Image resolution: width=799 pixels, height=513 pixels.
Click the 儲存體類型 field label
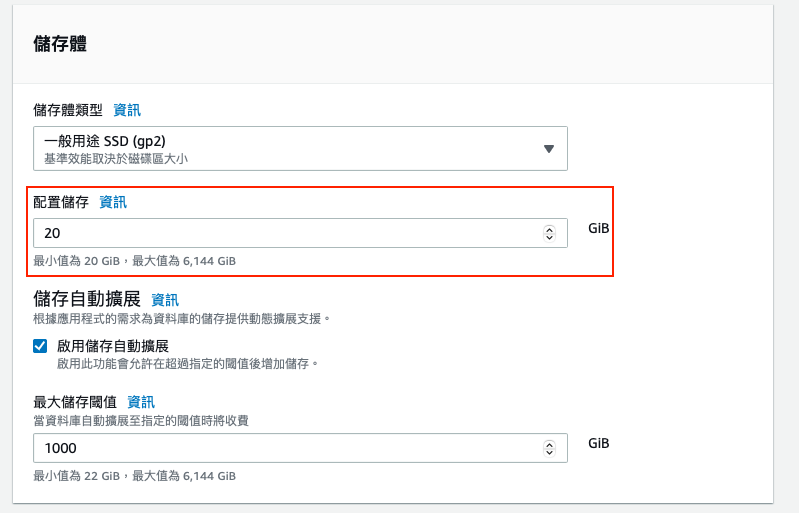(x=68, y=110)
